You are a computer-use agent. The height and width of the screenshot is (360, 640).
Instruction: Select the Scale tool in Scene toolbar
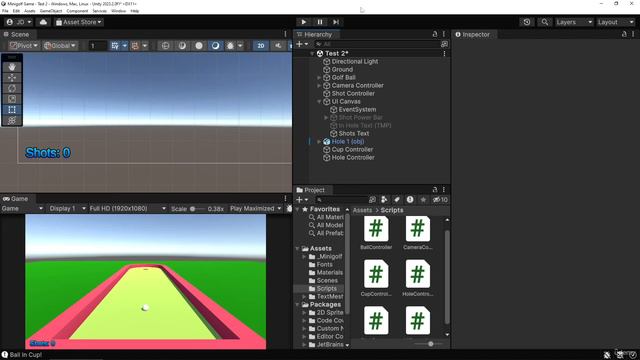click(x=12, y=99)
